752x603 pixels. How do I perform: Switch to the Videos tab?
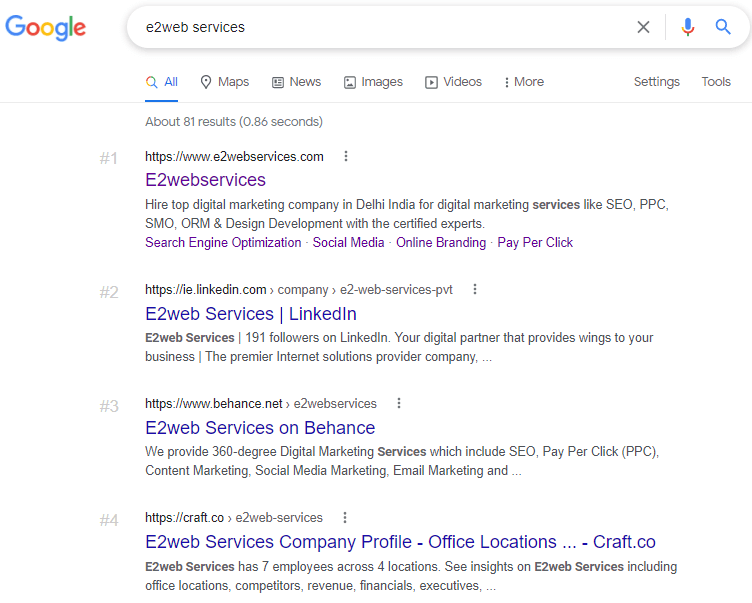point(453,82)
